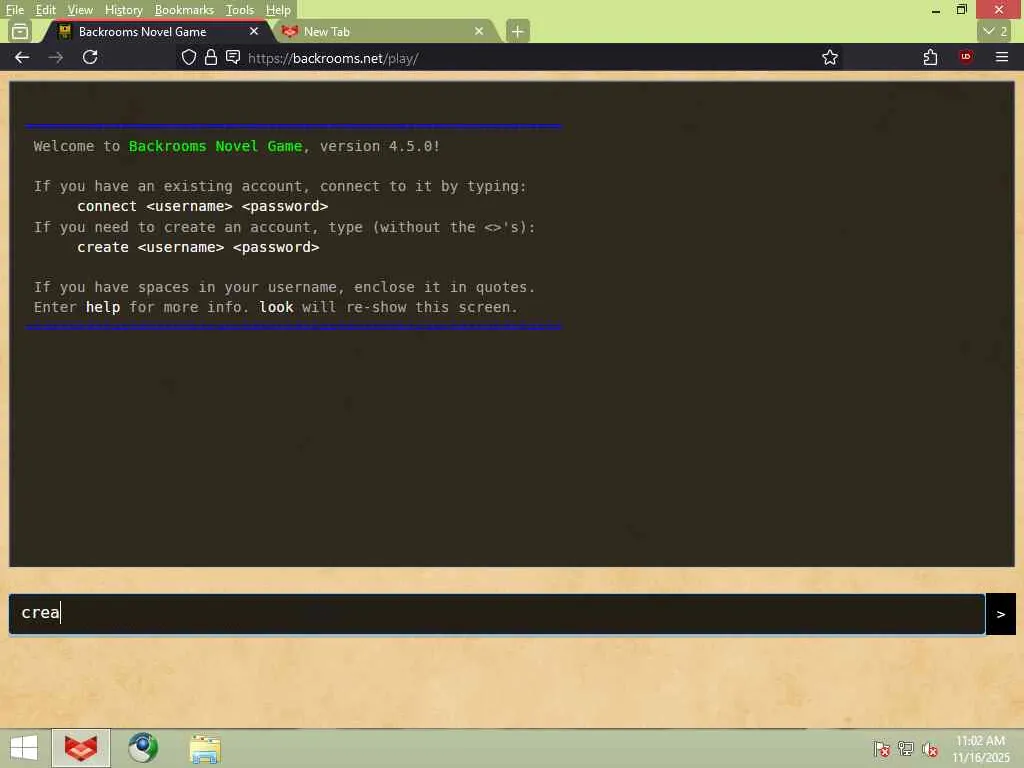The height and width of the screenshot is (768, 1024).
Task: Open the History menu
Action: tap(123, 10)
